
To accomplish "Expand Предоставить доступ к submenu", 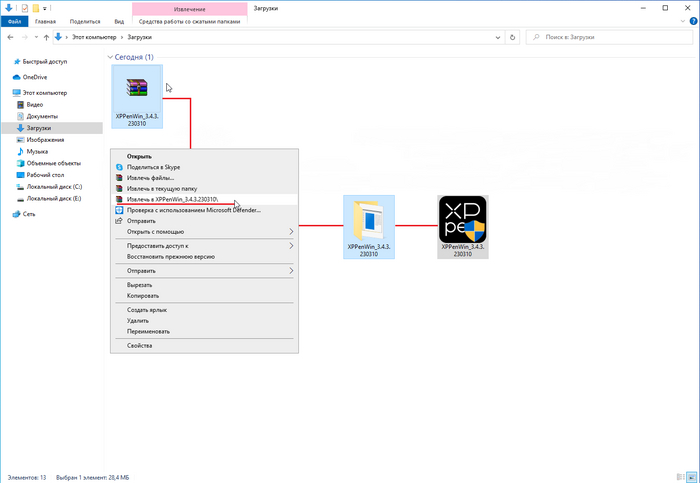I will (204, 246).
